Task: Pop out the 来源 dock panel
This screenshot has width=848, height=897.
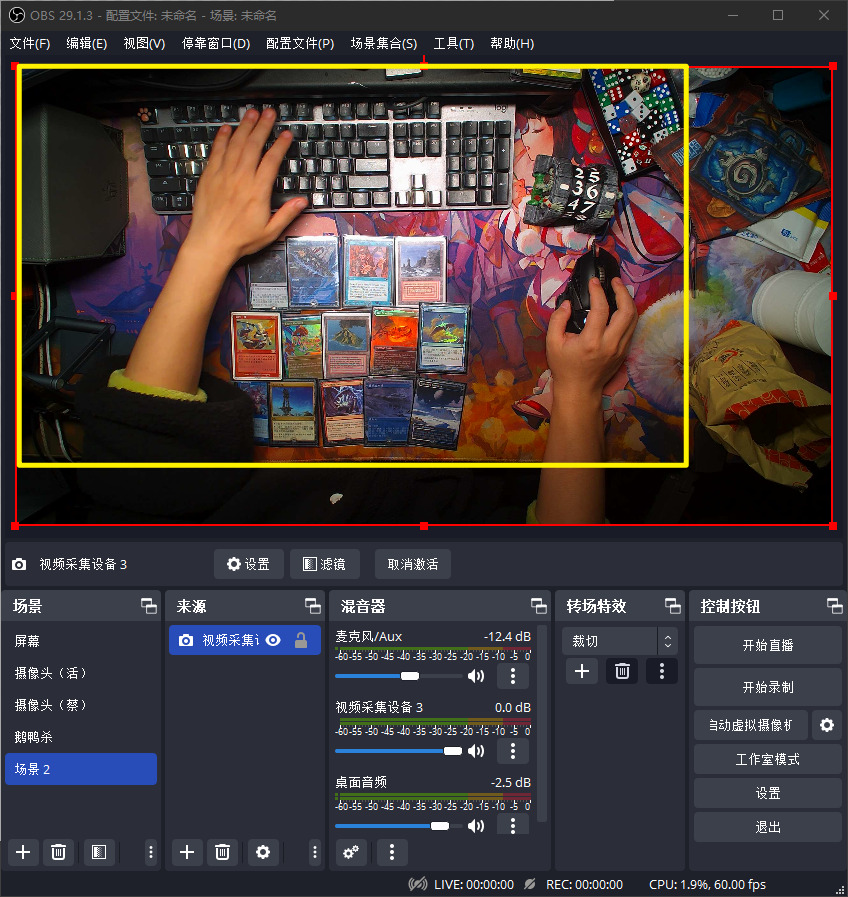Action: click(x=312, y=606)
